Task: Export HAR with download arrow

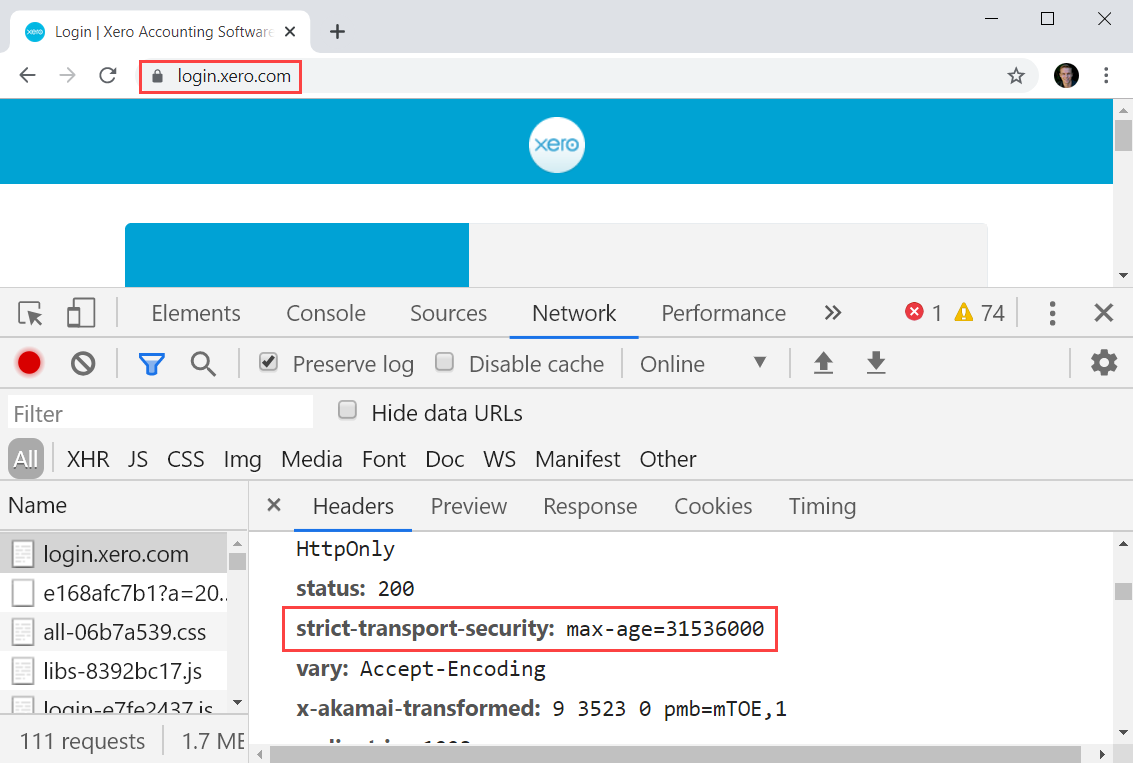Action: coord(876,363)
